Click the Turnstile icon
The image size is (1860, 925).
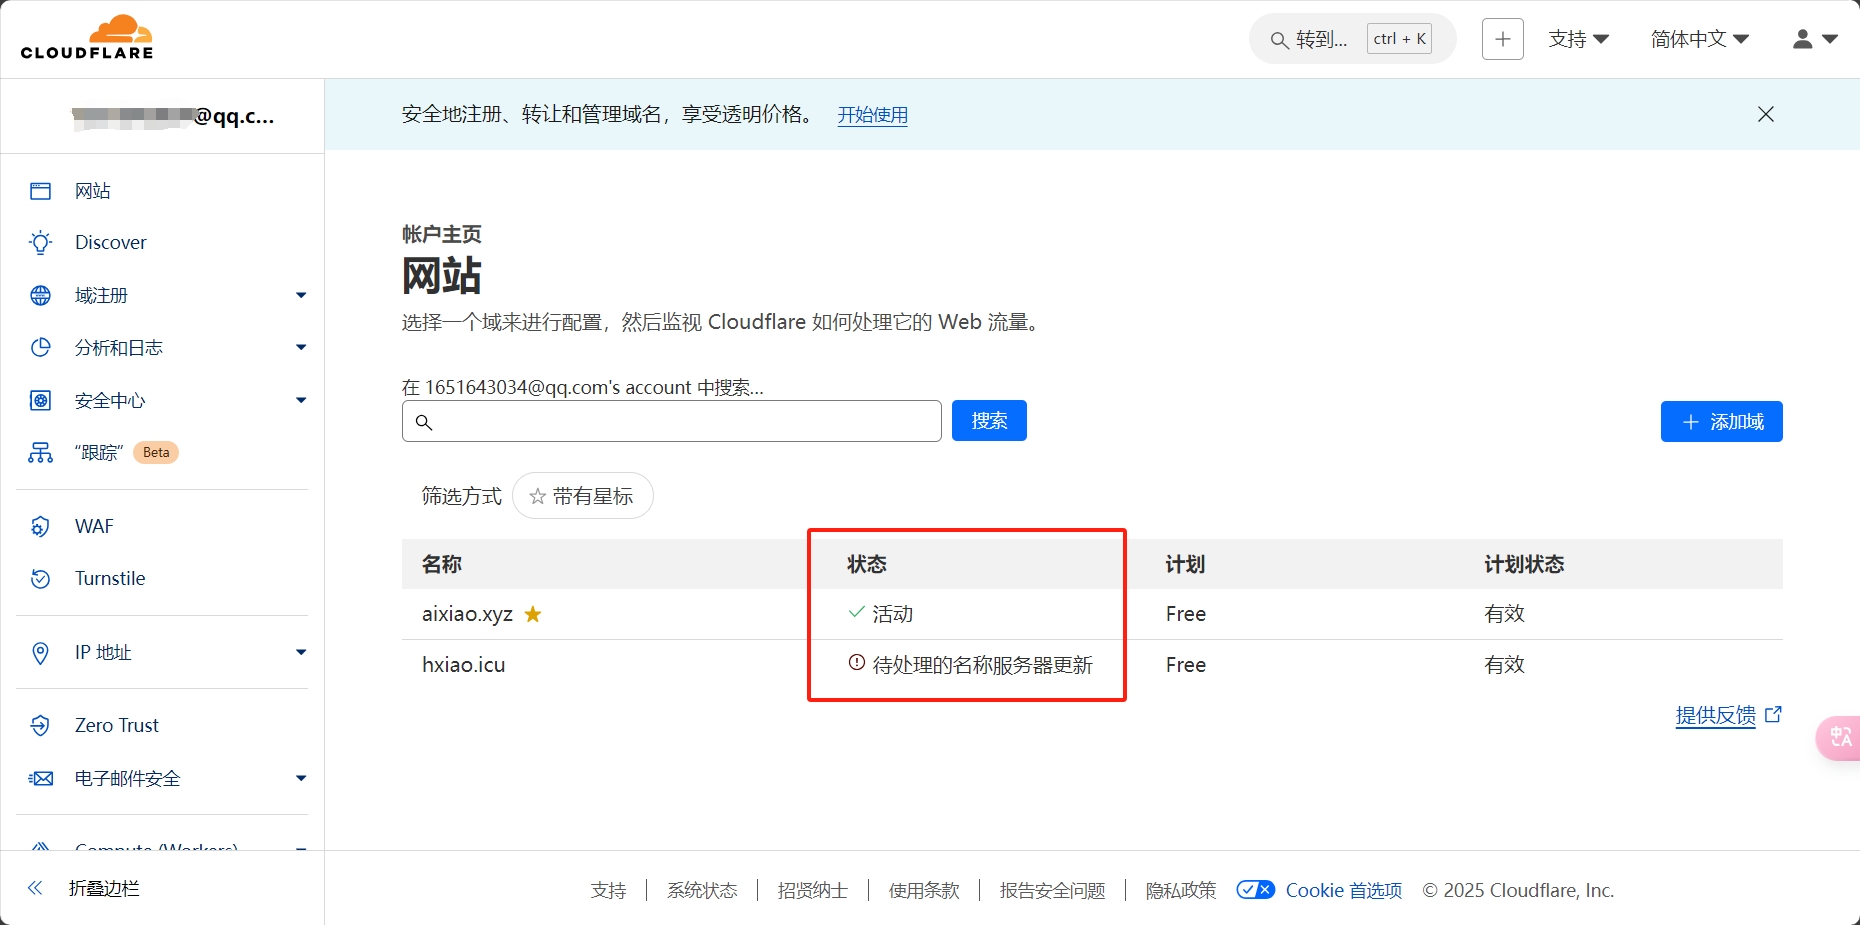[40, 579]
